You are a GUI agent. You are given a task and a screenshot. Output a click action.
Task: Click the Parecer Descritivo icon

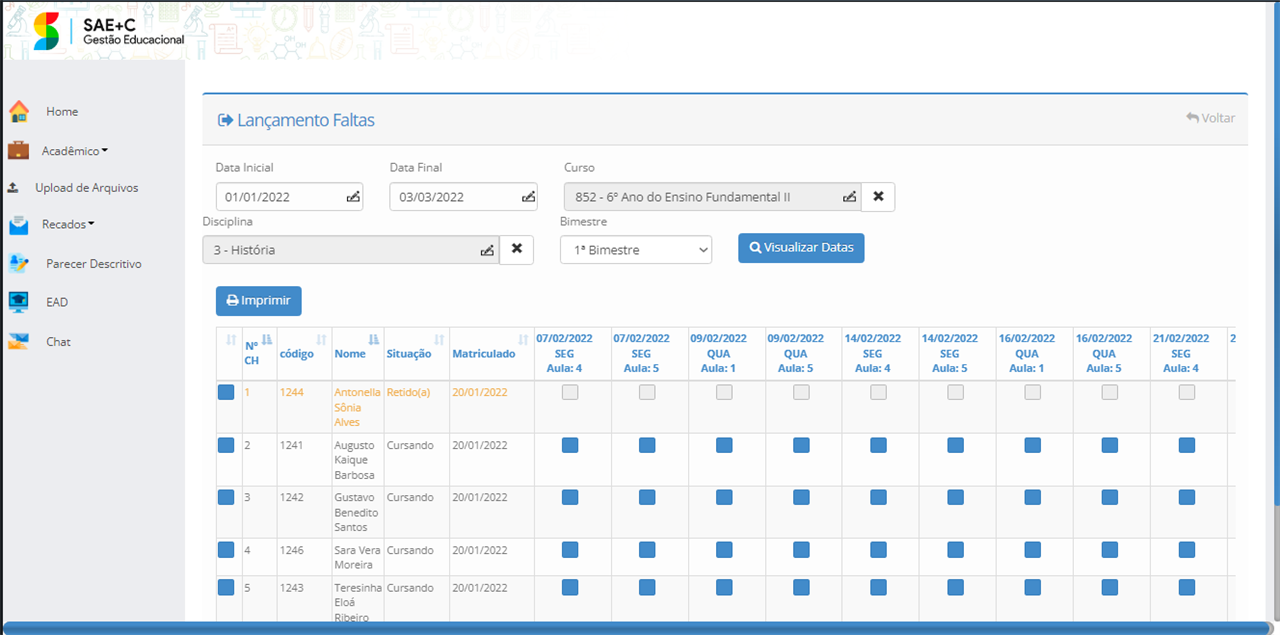(18, 264)
